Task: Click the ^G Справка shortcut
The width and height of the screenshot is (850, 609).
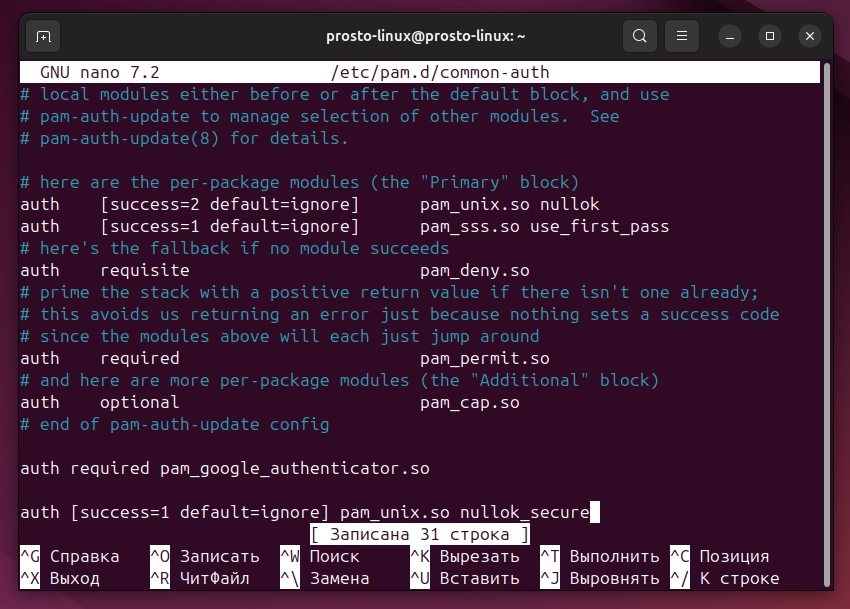Action: (x=69, y=556)
